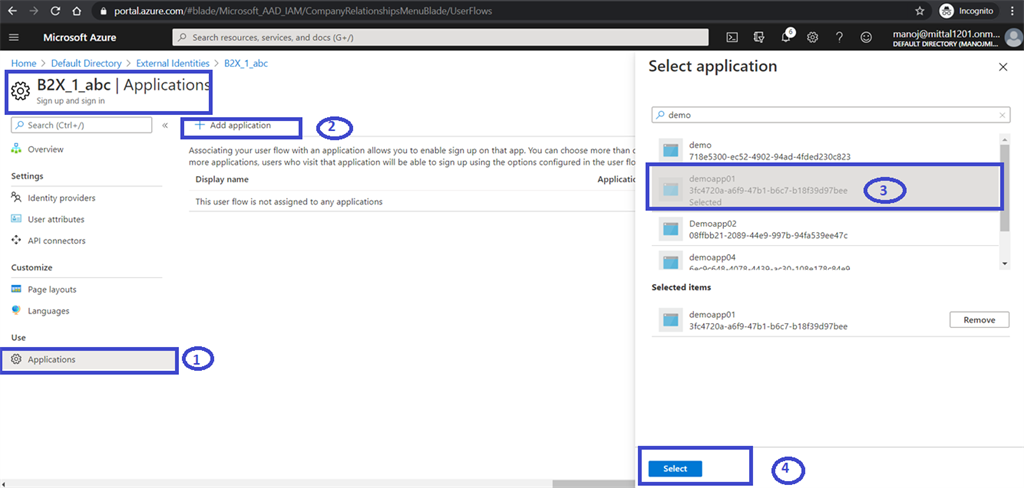Open Overview in left menu

[x=46, y=149]
